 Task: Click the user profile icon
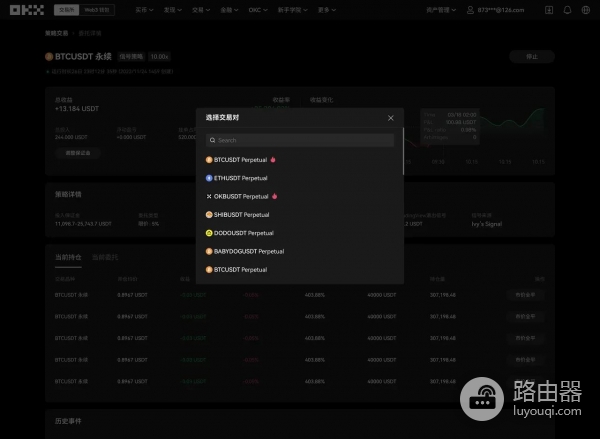pos(470,10)
